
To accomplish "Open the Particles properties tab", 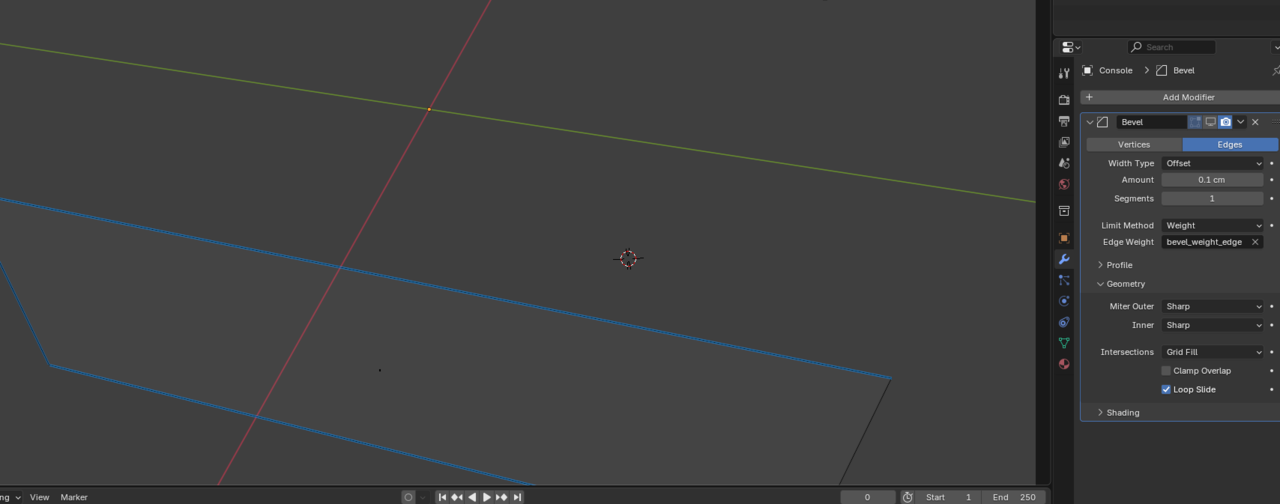I will (x=1064, y=280).
